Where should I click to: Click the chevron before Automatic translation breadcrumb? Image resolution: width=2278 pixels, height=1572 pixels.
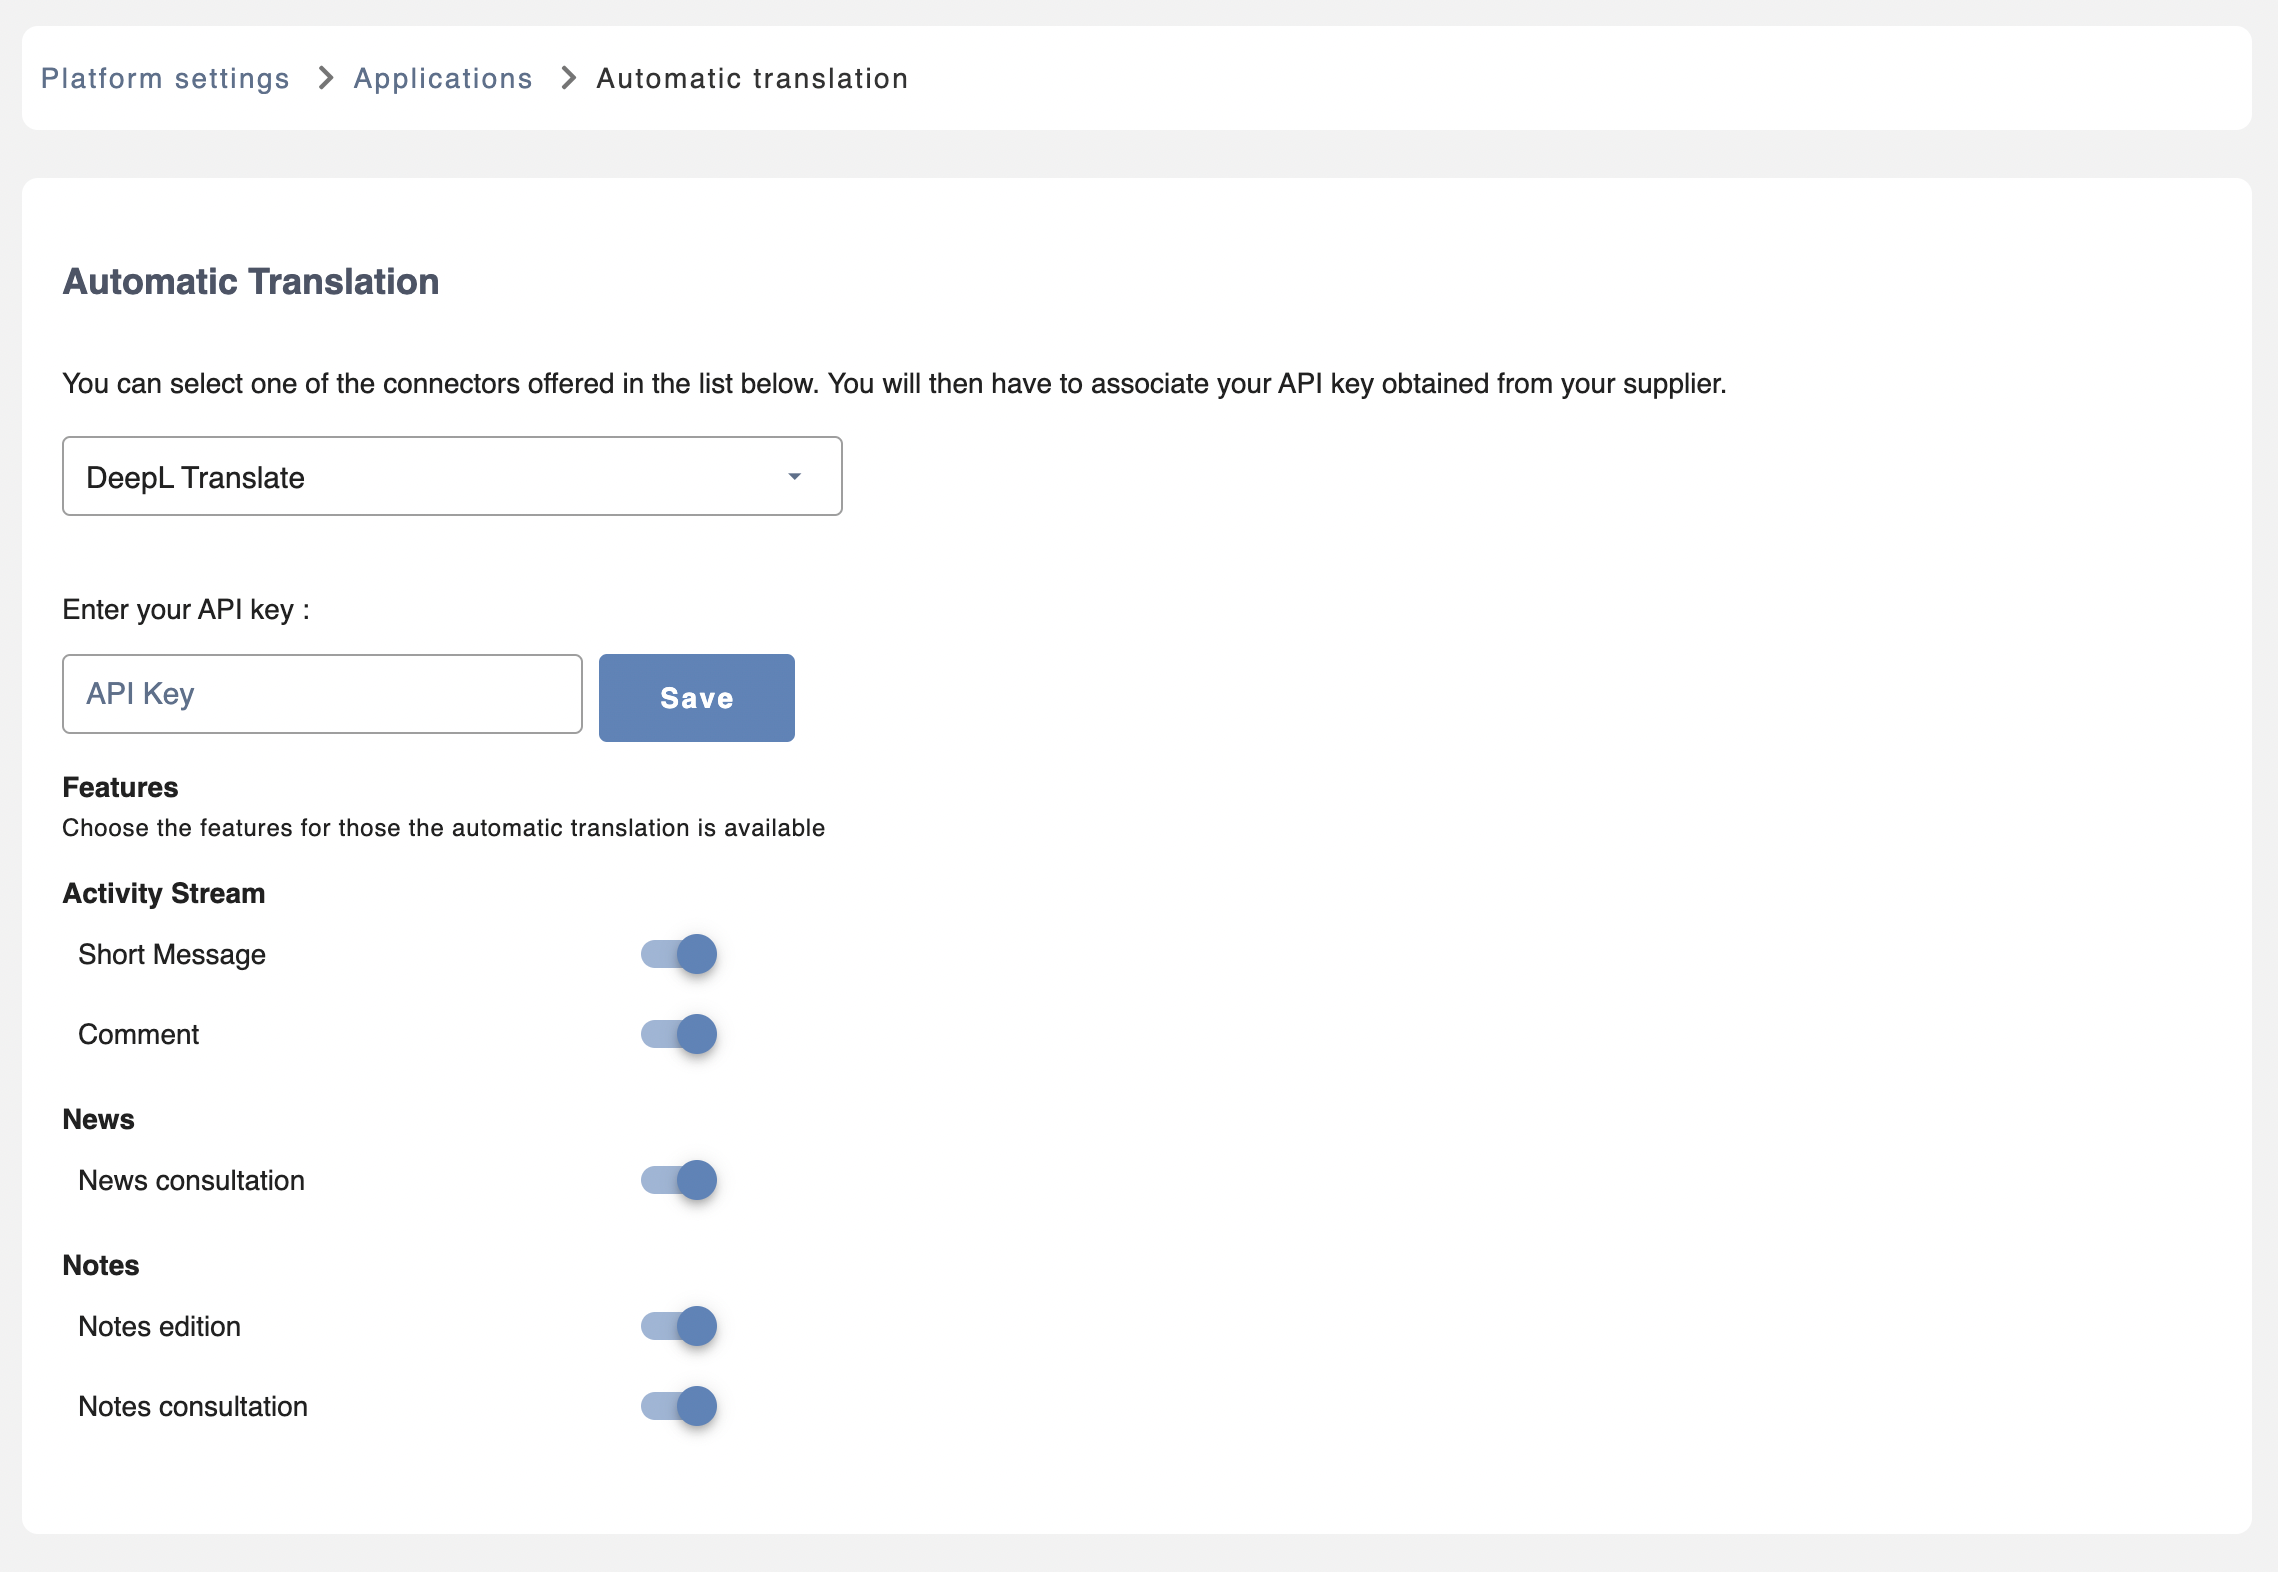[568, 78]
